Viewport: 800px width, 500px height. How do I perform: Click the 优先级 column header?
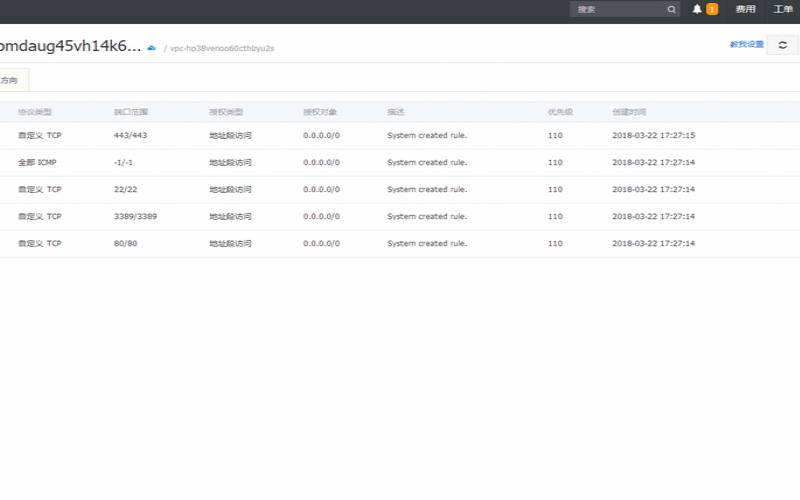click(559, 112)
